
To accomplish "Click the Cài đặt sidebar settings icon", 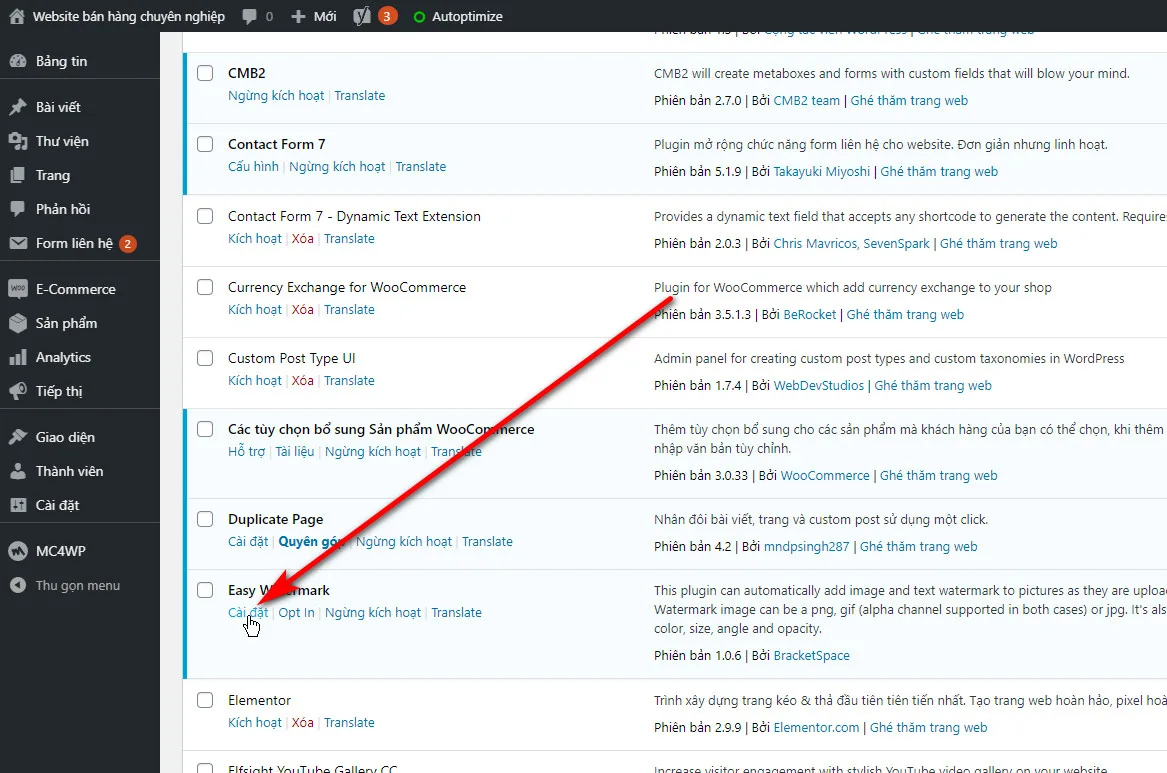I will coord(18,505).
